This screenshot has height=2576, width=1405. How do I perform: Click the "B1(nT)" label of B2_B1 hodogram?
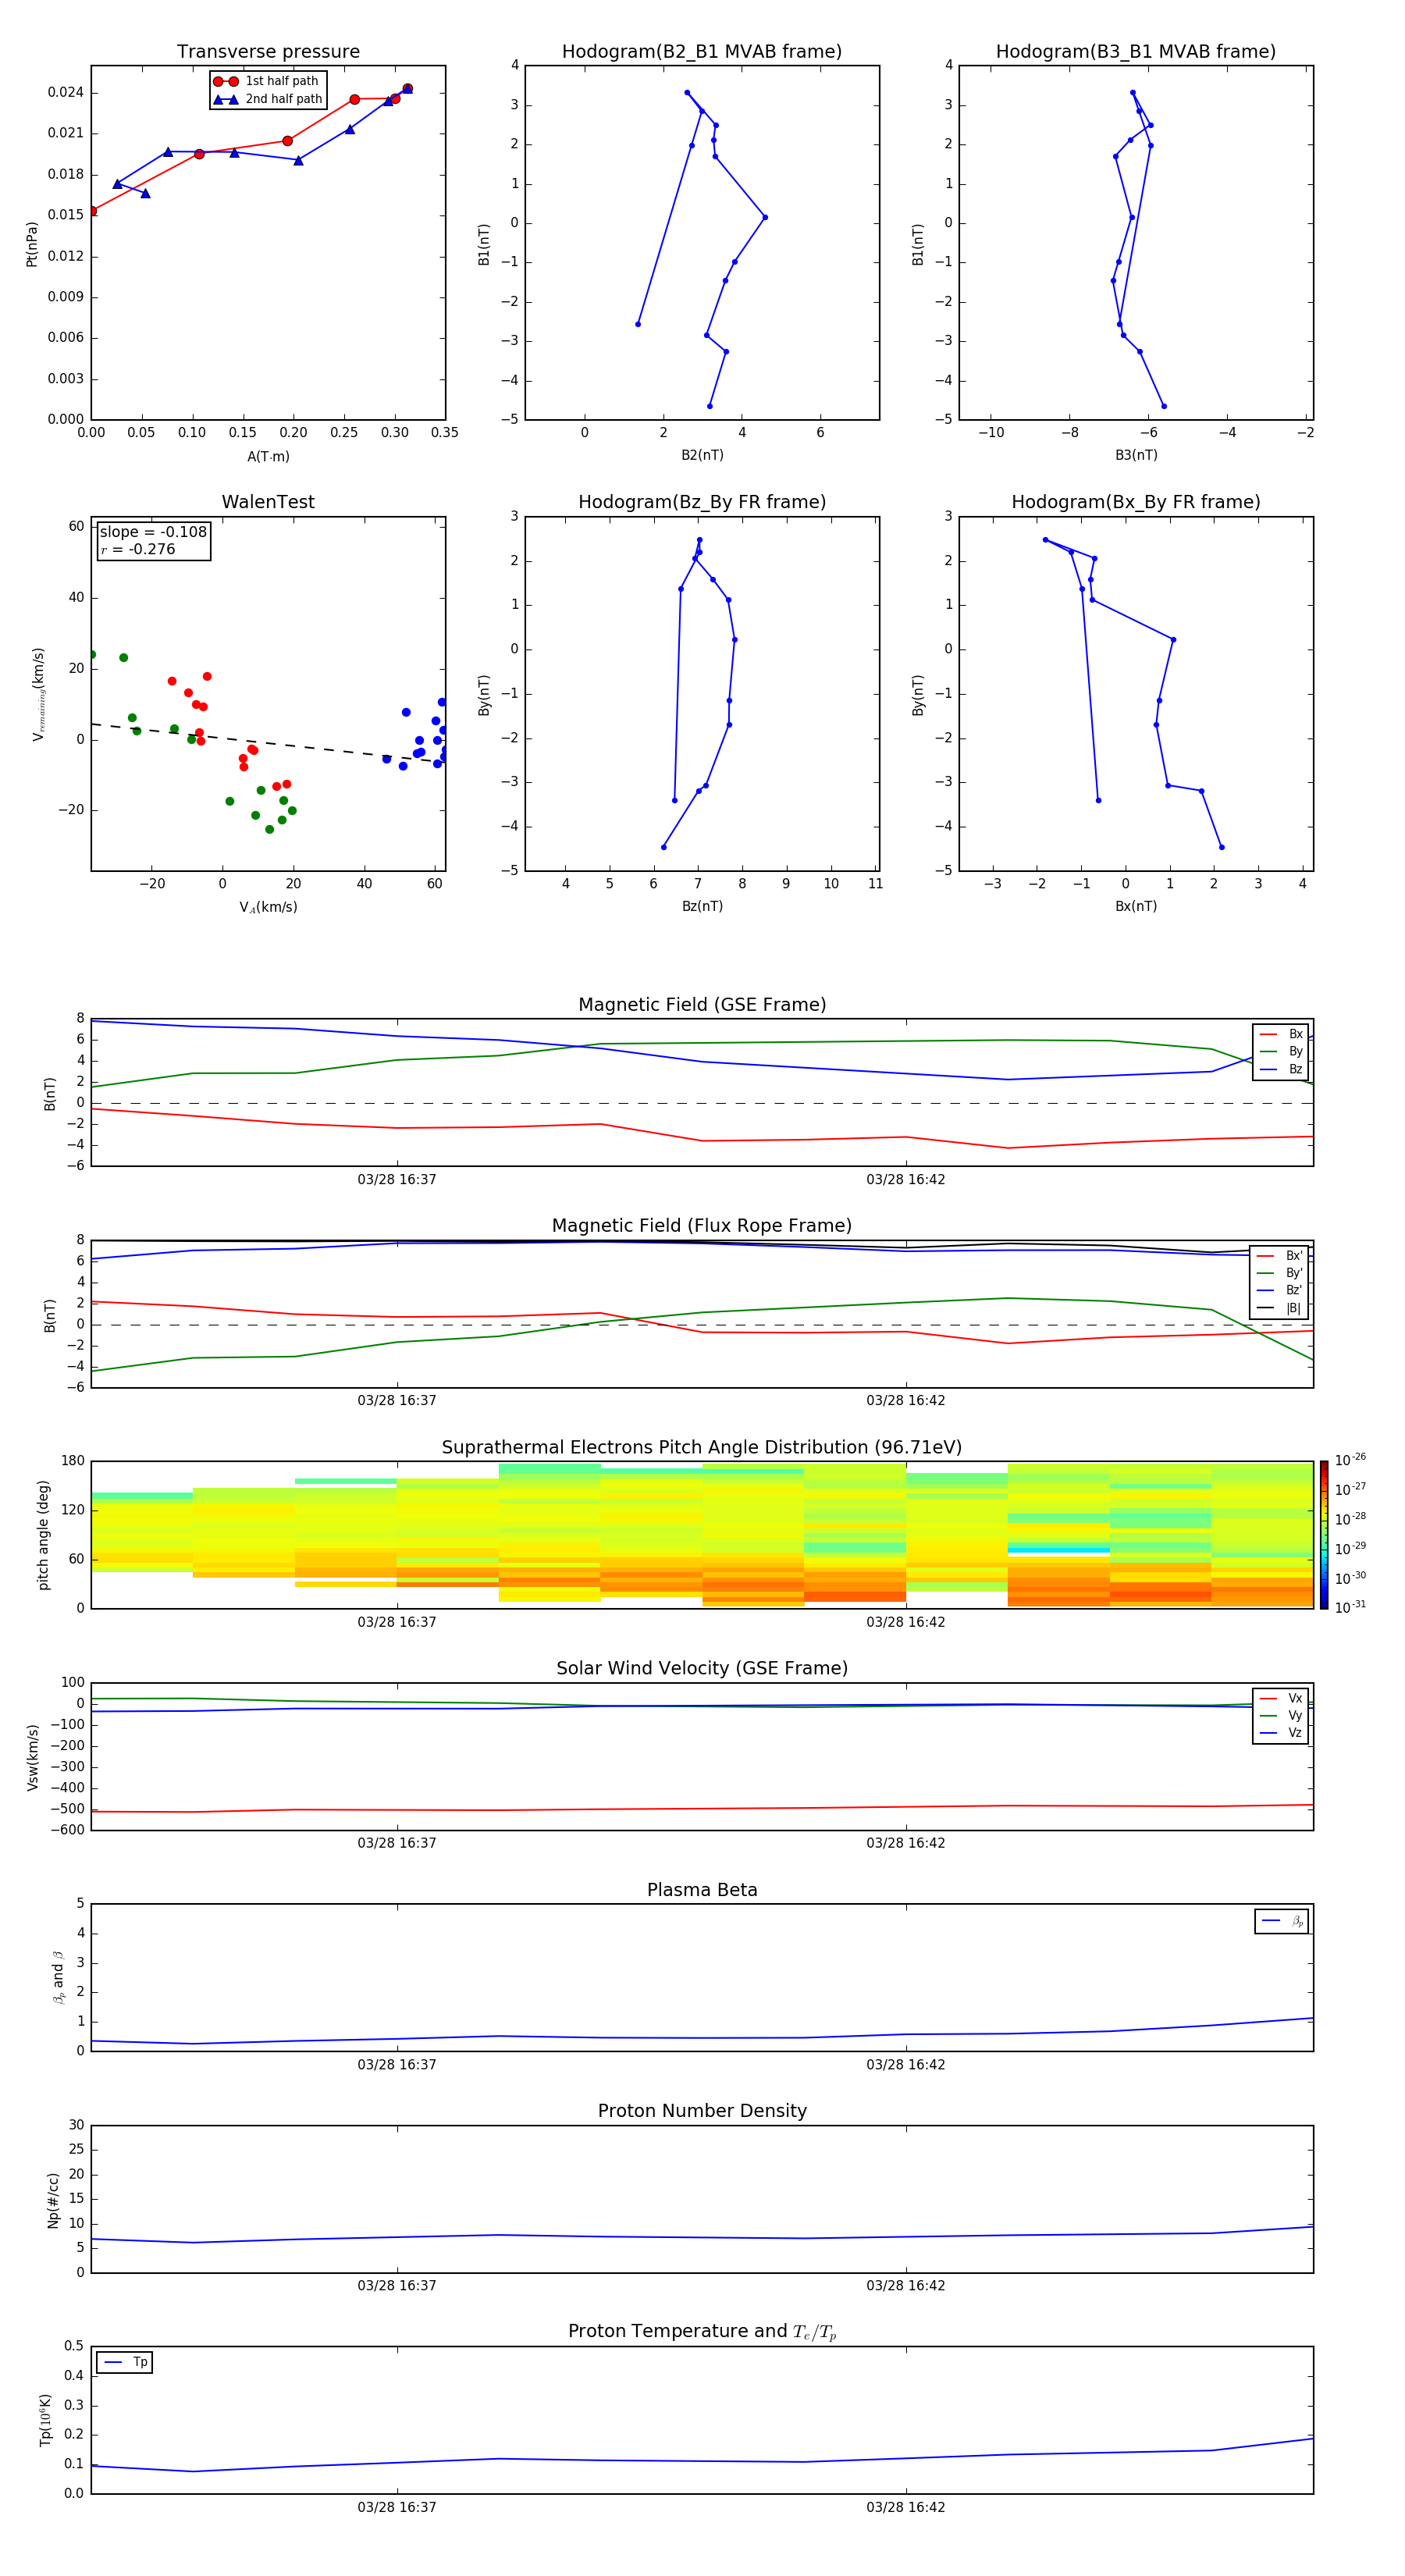click(484, 244)
